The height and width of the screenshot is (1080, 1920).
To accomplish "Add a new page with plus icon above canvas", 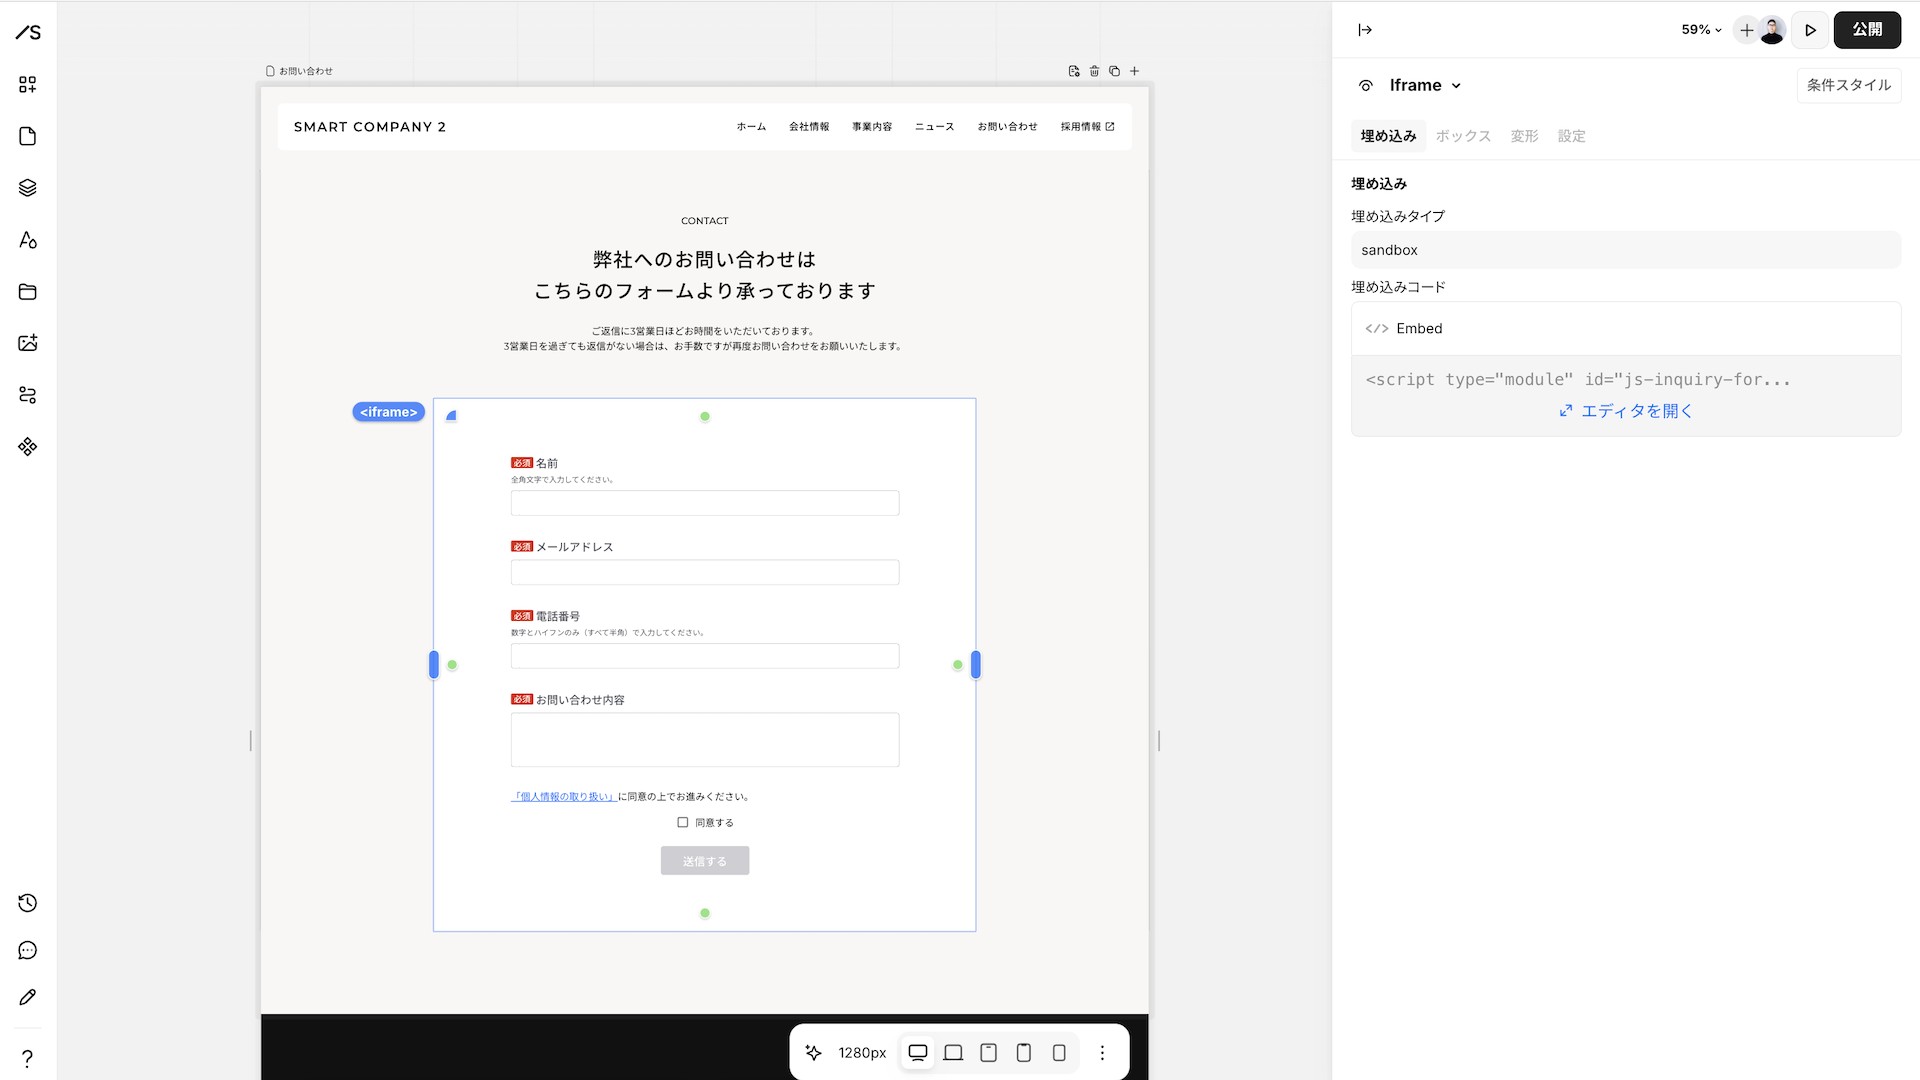I will tap(1134, 71).
